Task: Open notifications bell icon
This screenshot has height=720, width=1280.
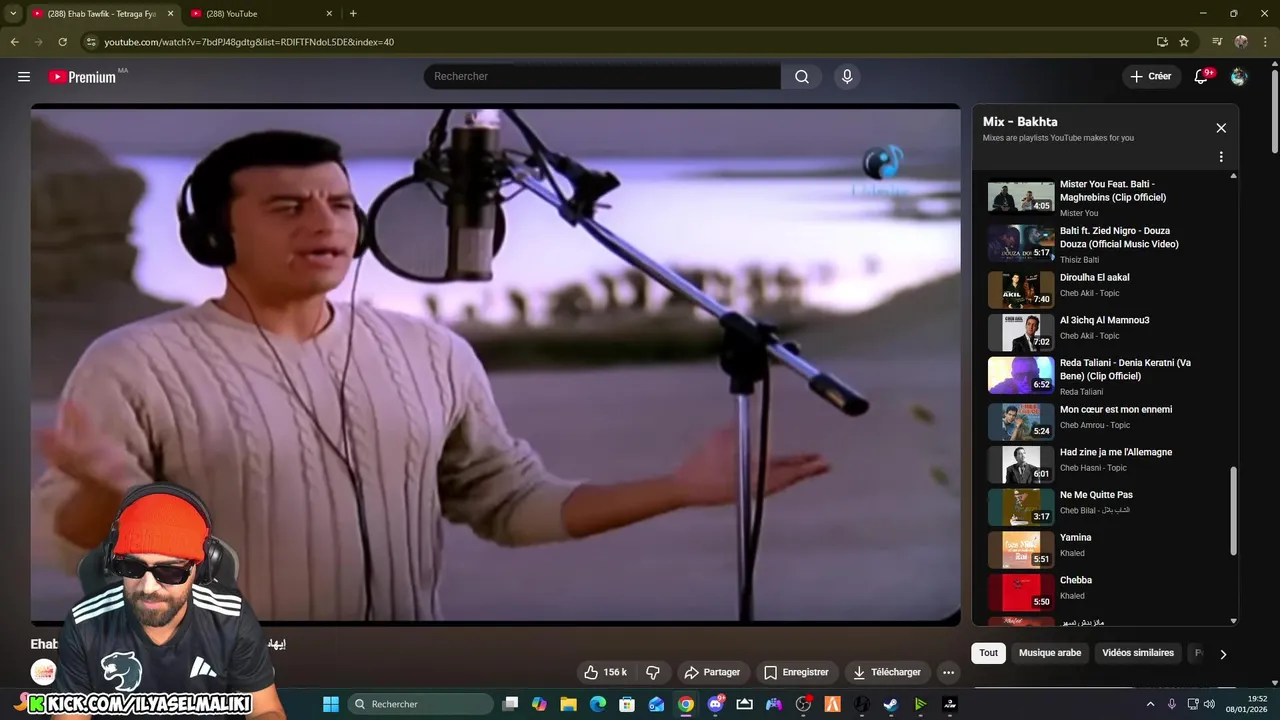Action: [1202, 76]
